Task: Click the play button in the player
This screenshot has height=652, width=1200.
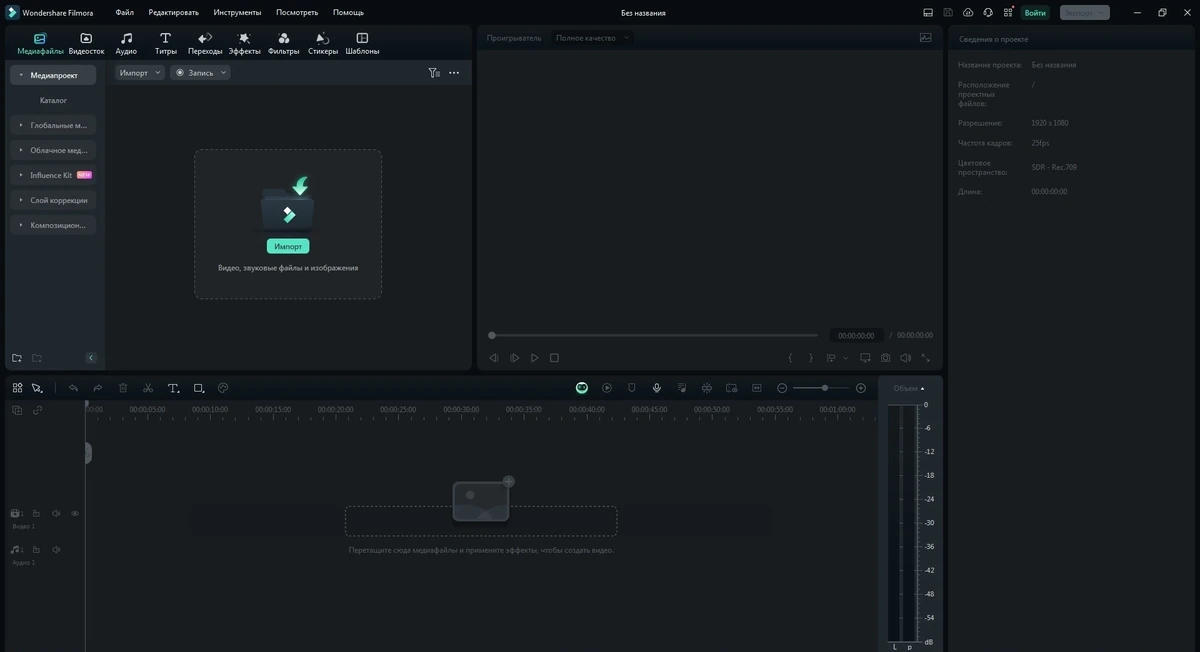Action: 535,358
